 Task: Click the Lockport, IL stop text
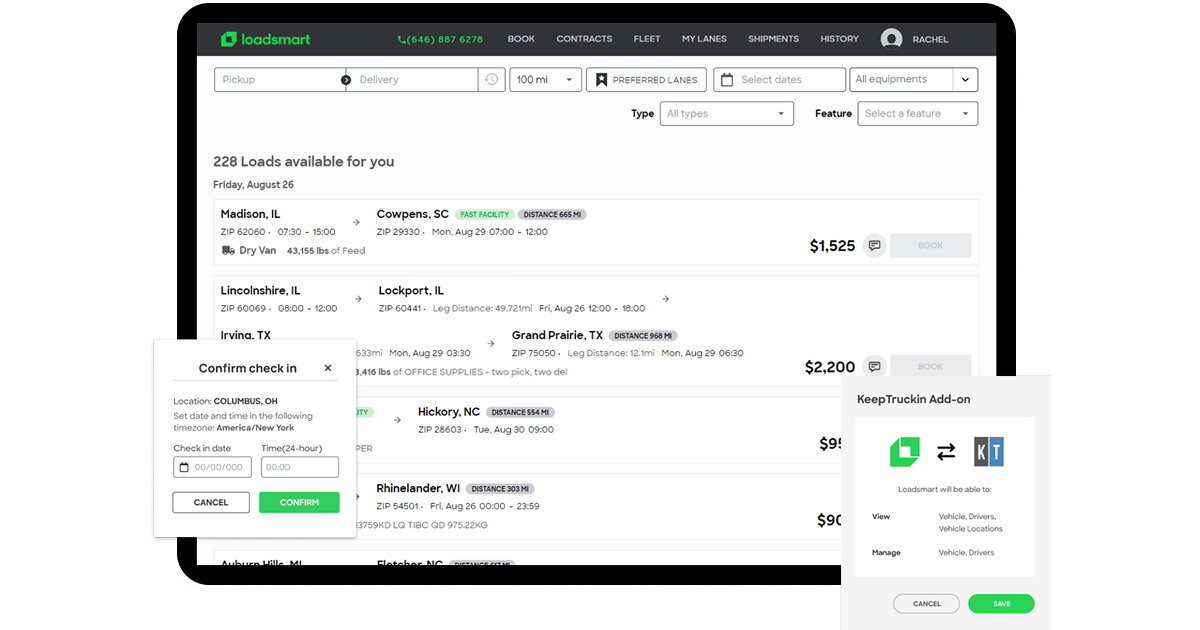coord(411,291)
